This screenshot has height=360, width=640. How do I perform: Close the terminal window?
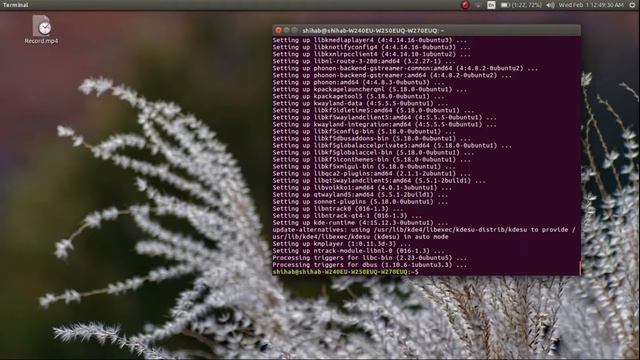[278, 30]
